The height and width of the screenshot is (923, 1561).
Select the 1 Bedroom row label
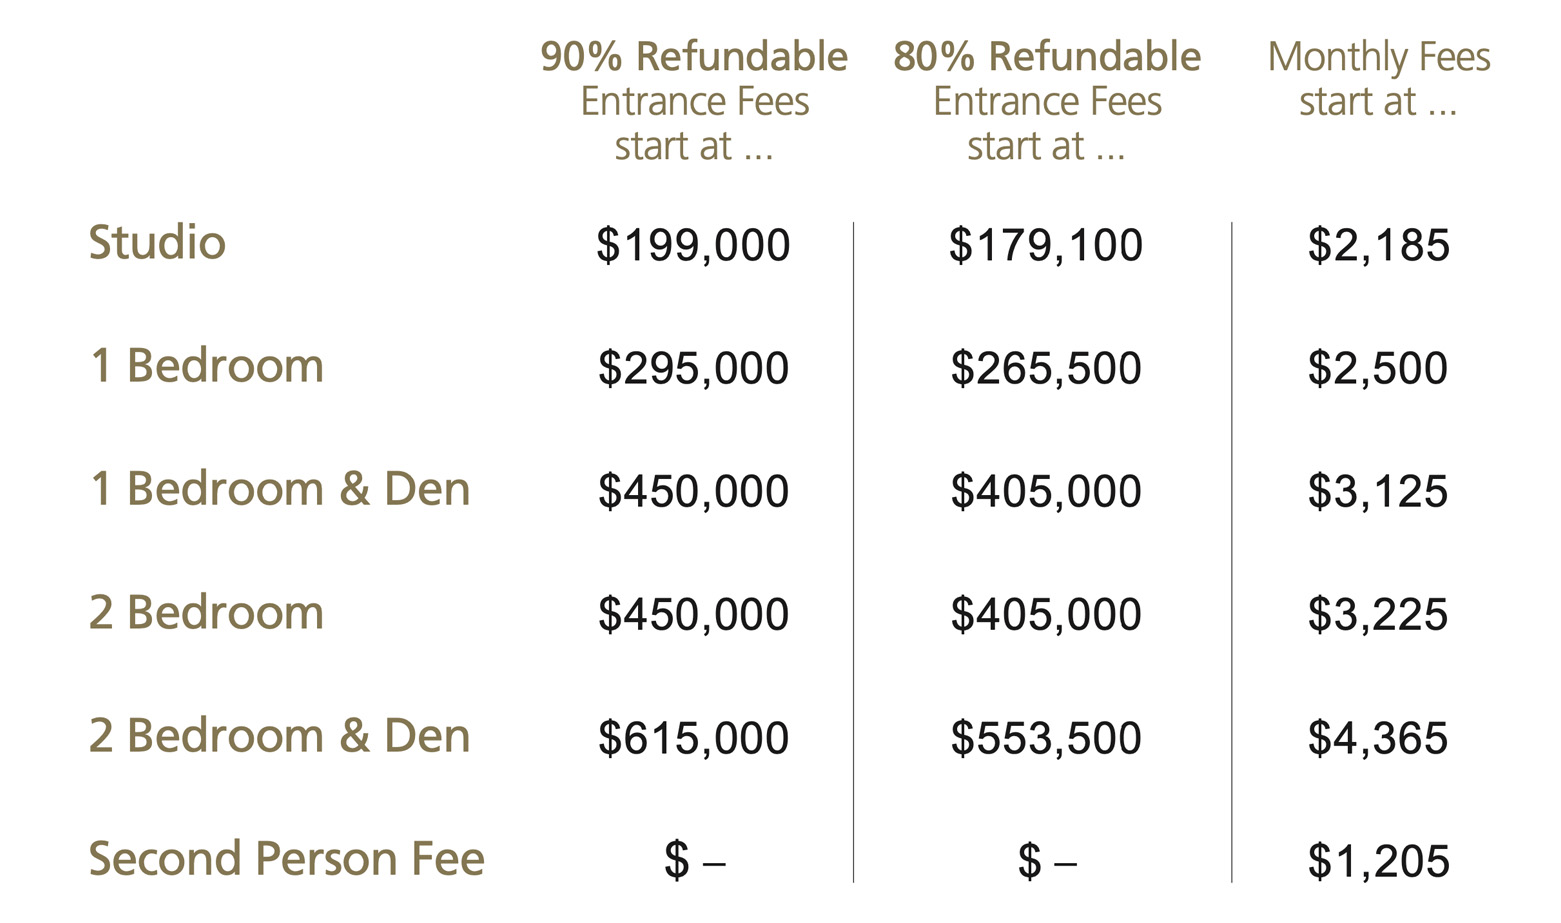207,366
